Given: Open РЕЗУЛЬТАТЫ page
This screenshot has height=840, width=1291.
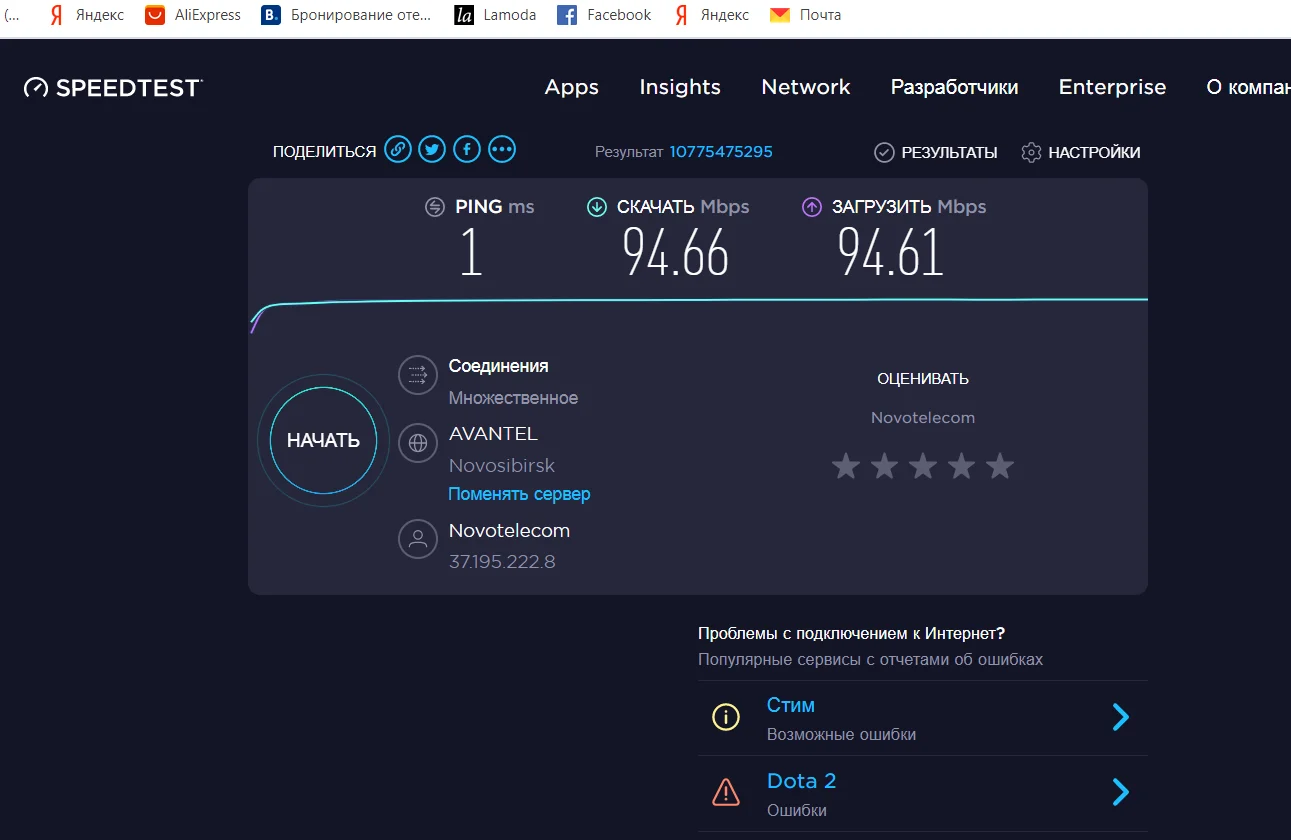Looking at the screenshot, I should point(949,153).
